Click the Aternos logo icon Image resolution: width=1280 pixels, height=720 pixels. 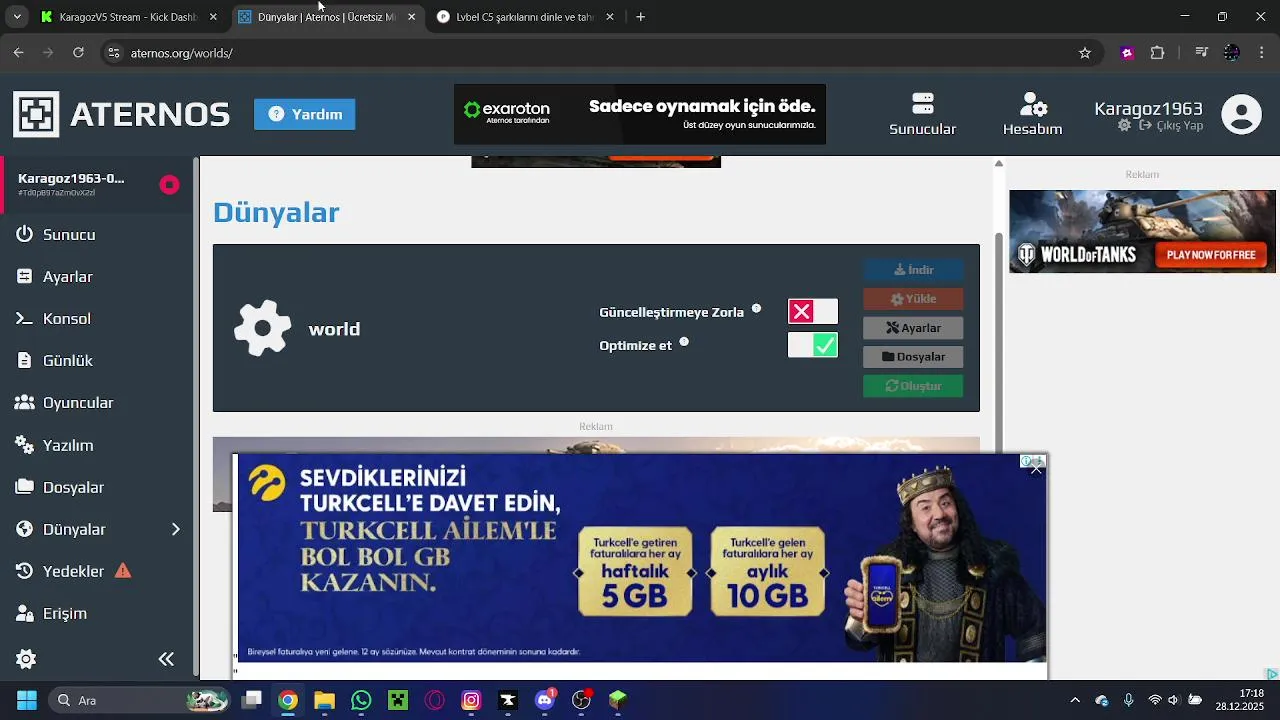tap(36, 114)
